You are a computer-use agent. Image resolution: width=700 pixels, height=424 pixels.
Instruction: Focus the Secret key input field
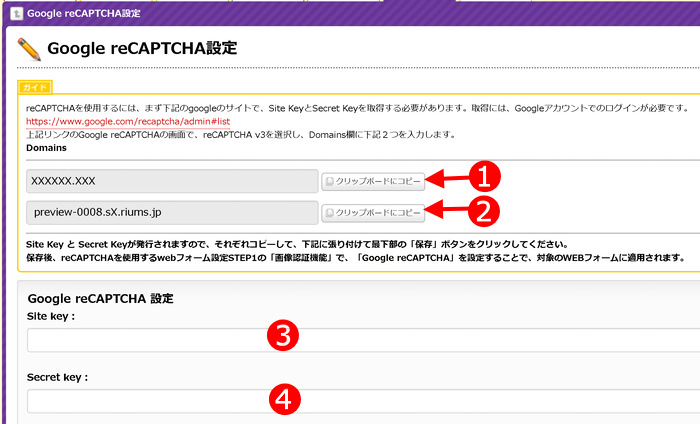363,401
